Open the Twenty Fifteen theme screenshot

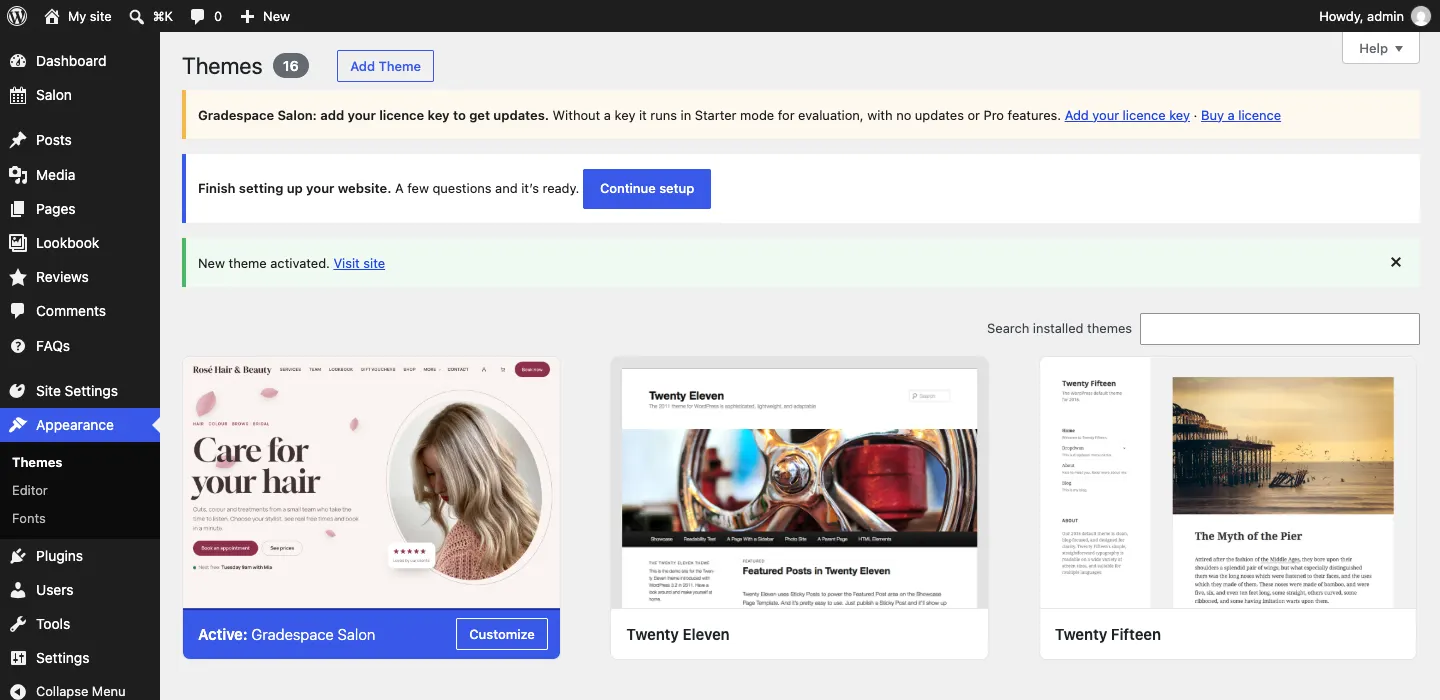(x=1228, y=483)
